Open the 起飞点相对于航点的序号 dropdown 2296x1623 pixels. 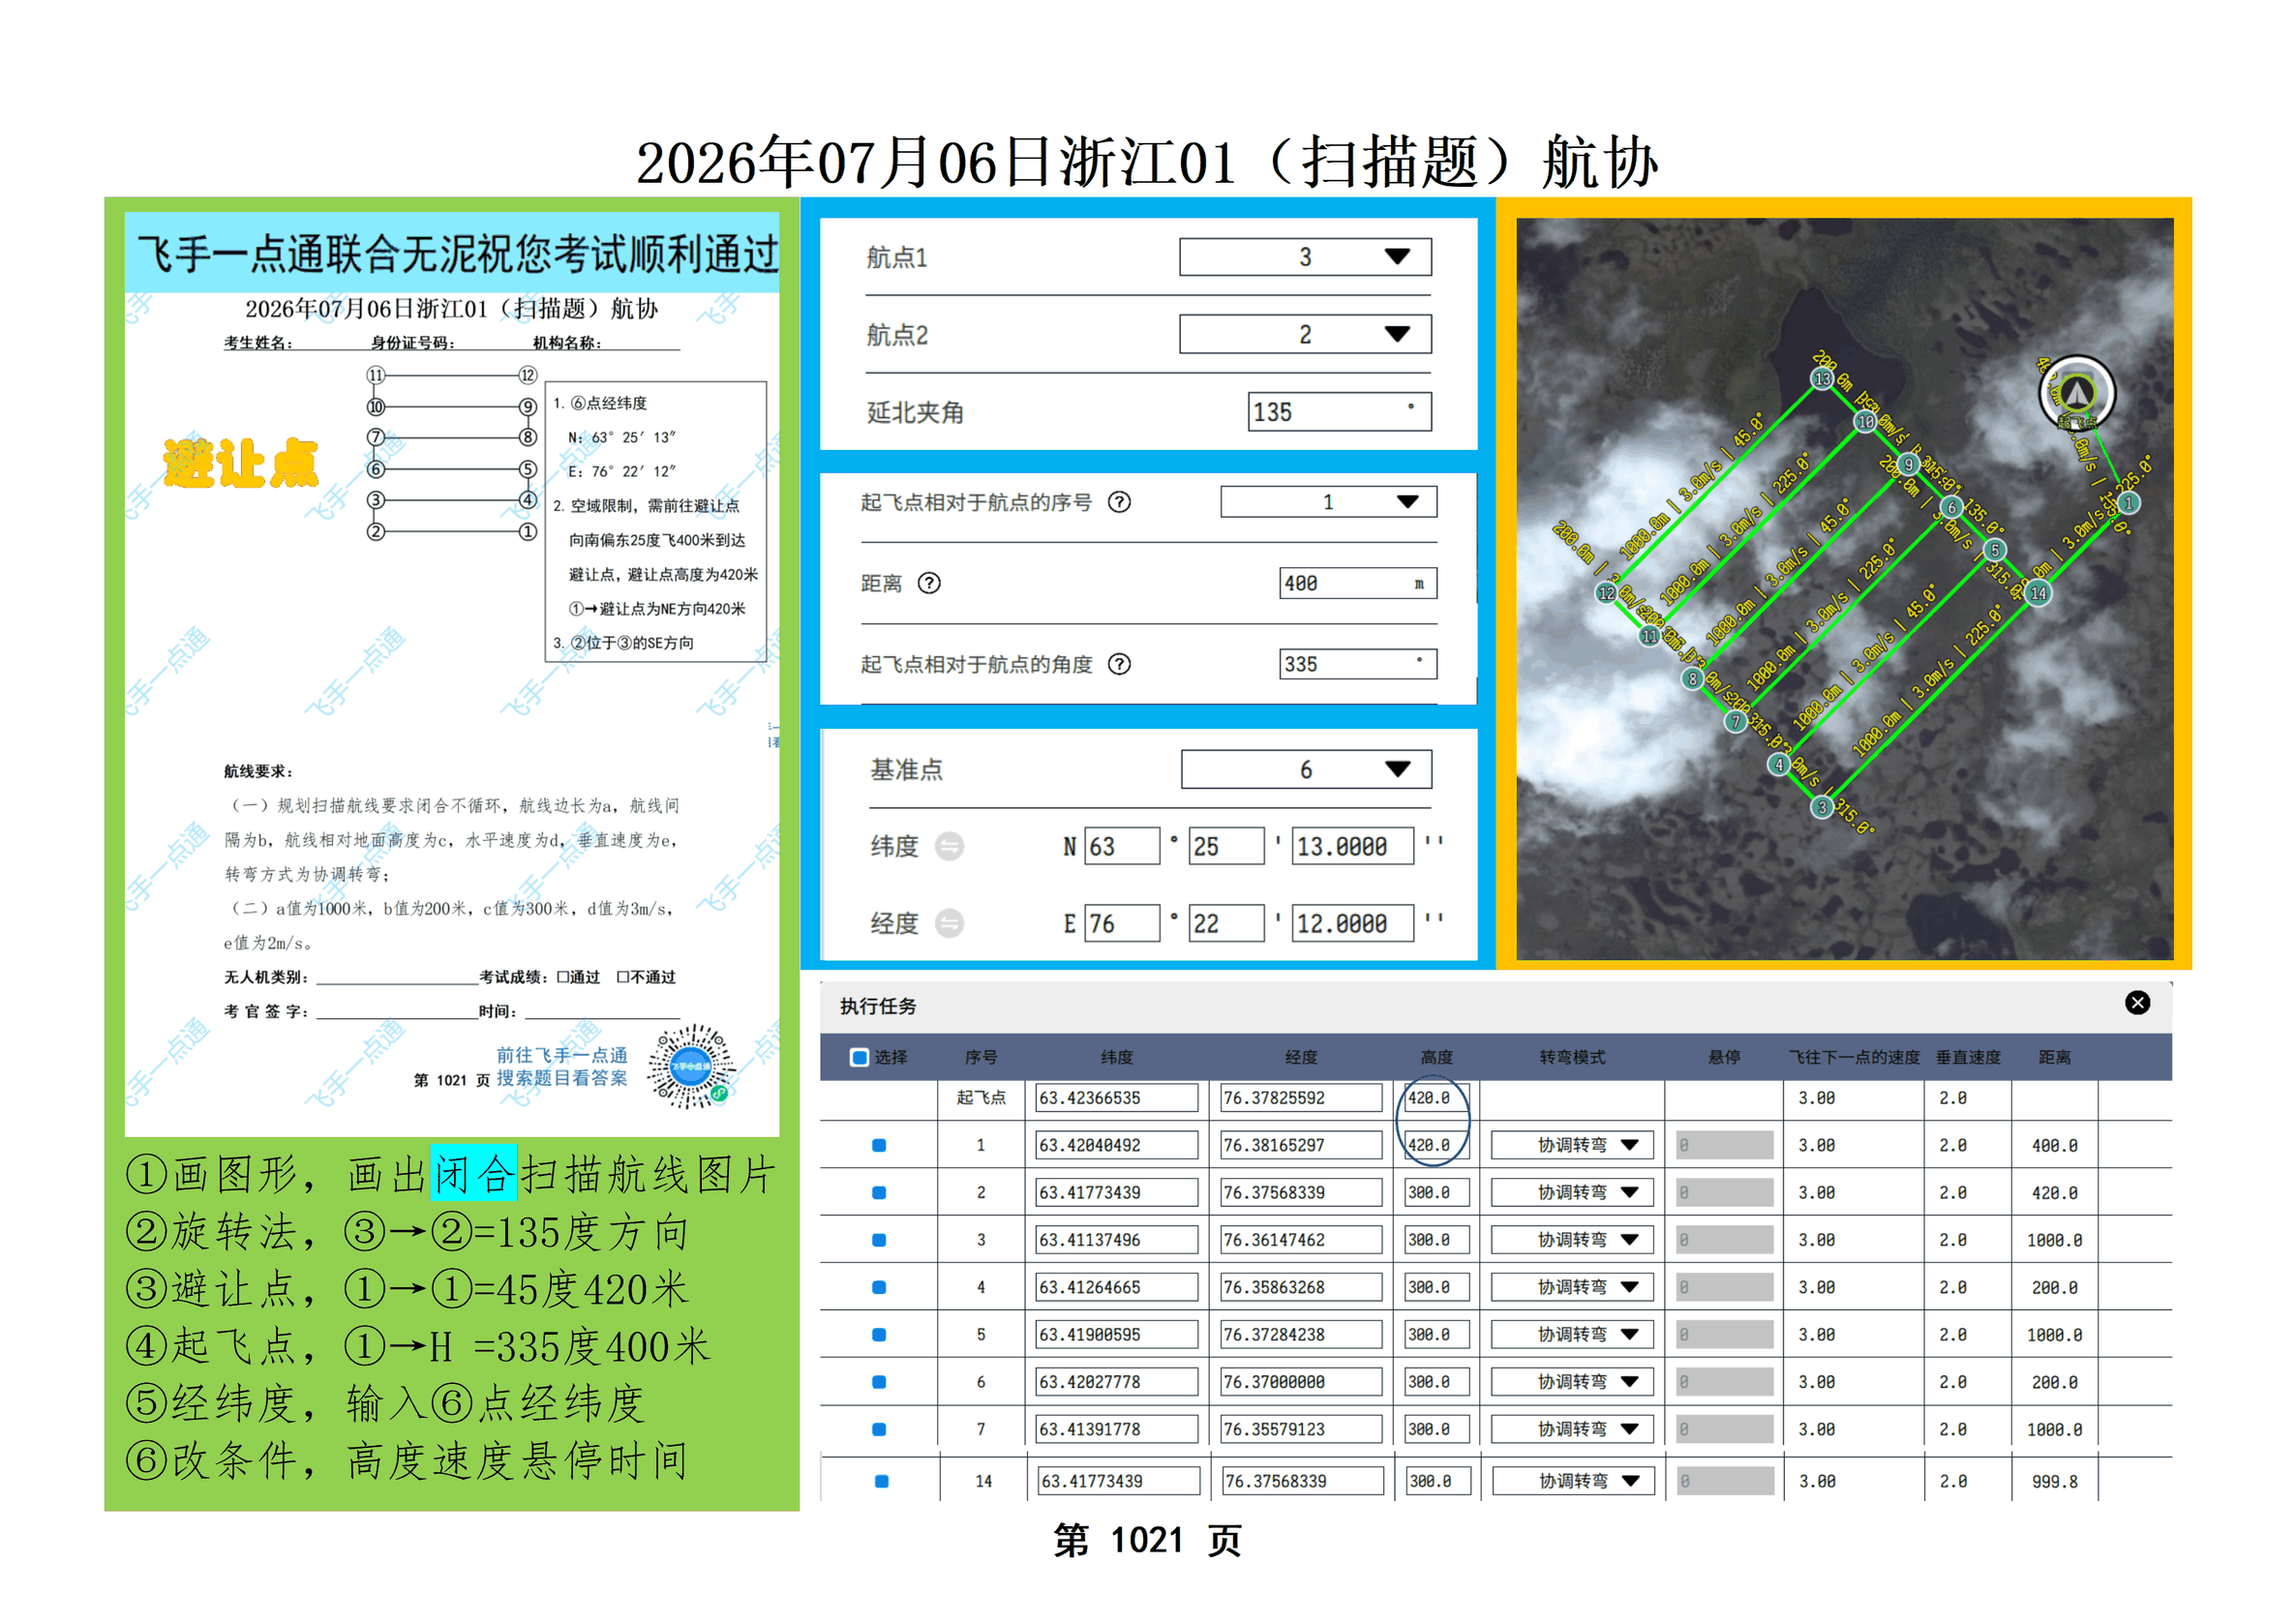pos(1328,502)
